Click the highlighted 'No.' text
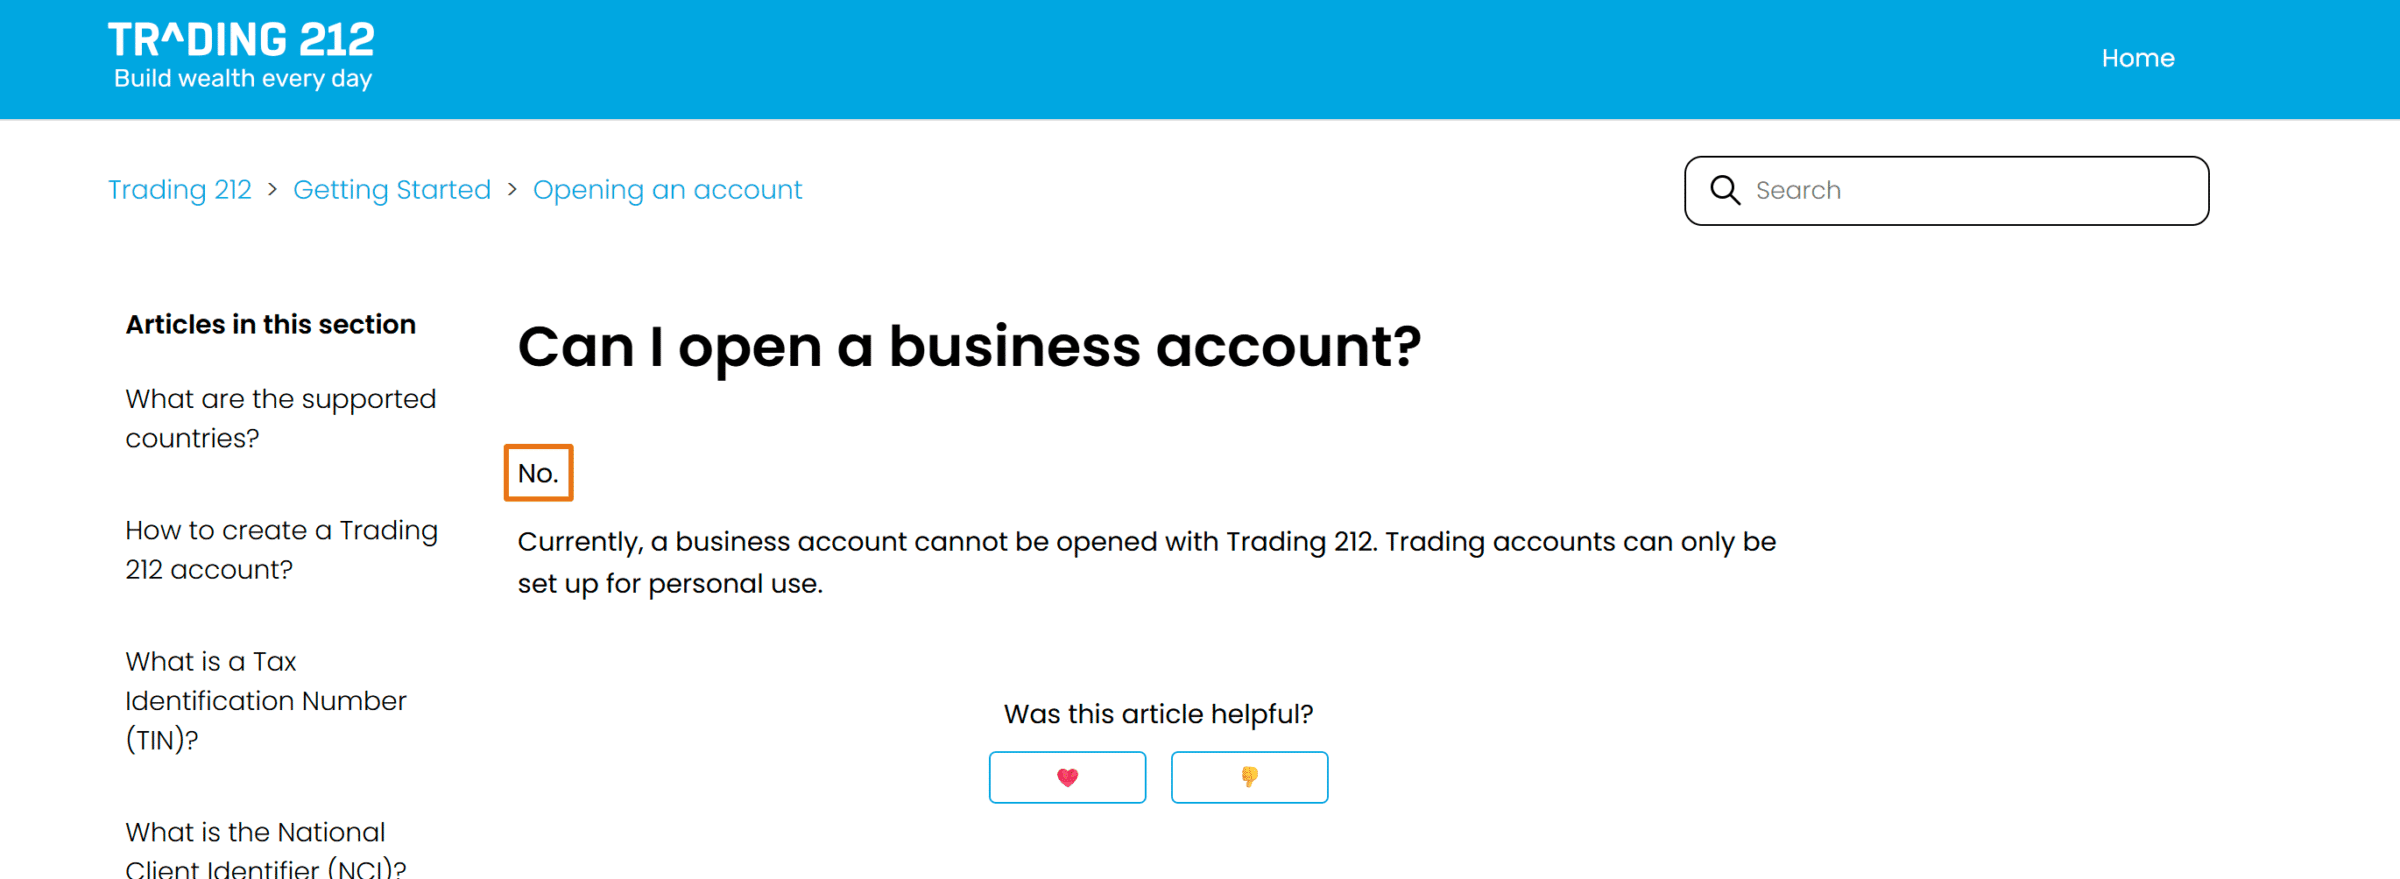 538,473
